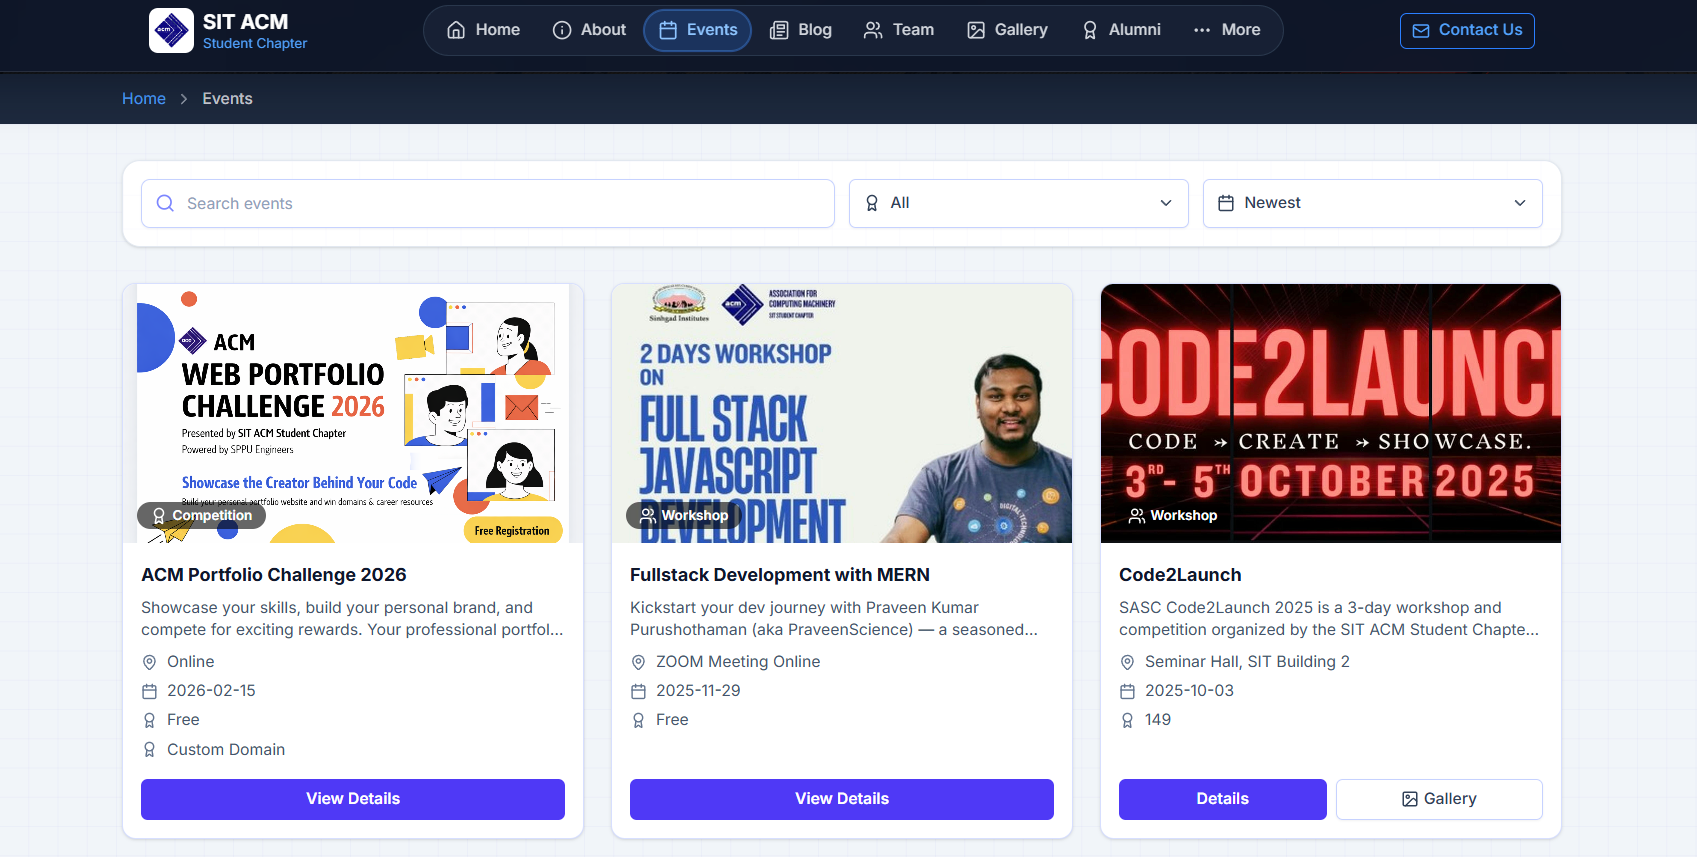Screen dimensions: 1697x857
Task: Click the Fullstack Development with MERN title
Action: tap(780, 575)
